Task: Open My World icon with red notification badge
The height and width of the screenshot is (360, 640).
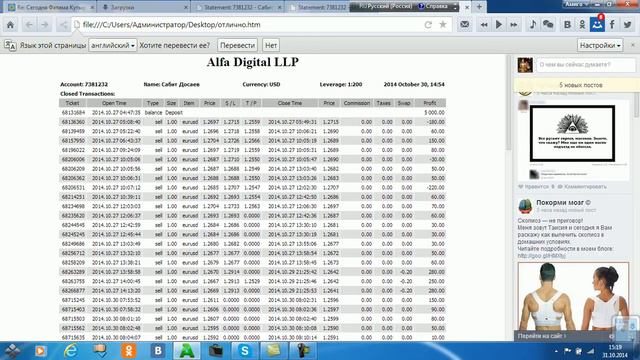Action: pyautogui.click(x=597, y=24)
